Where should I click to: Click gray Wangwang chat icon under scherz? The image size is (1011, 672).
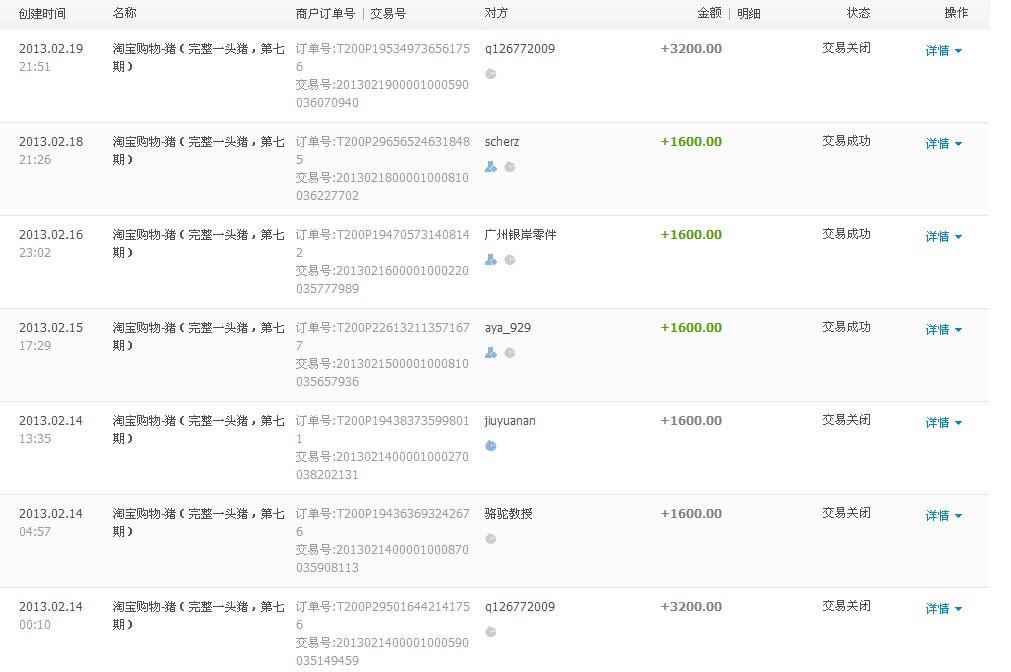point(510,167)
